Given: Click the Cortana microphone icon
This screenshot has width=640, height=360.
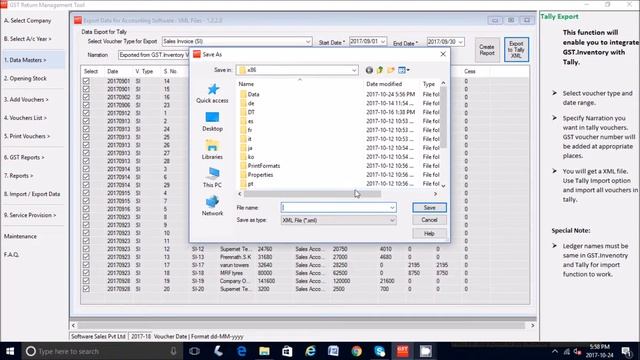Looking at the screenshot, I should tap(173, 351).
